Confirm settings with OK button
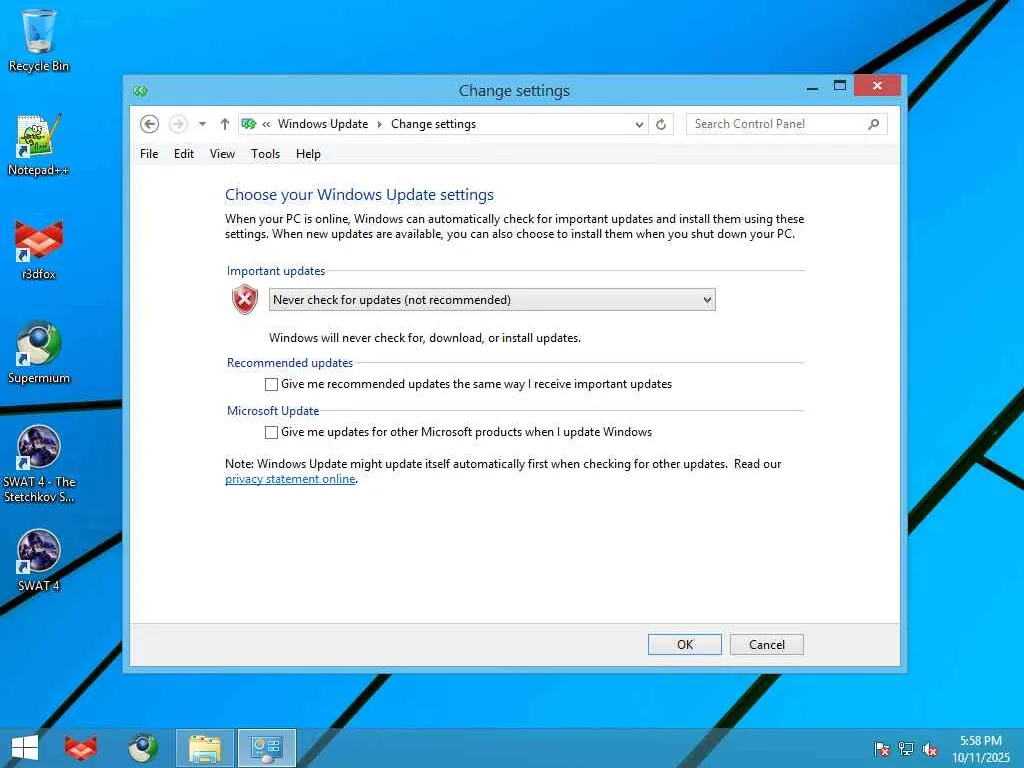 [x=684, y=645]
